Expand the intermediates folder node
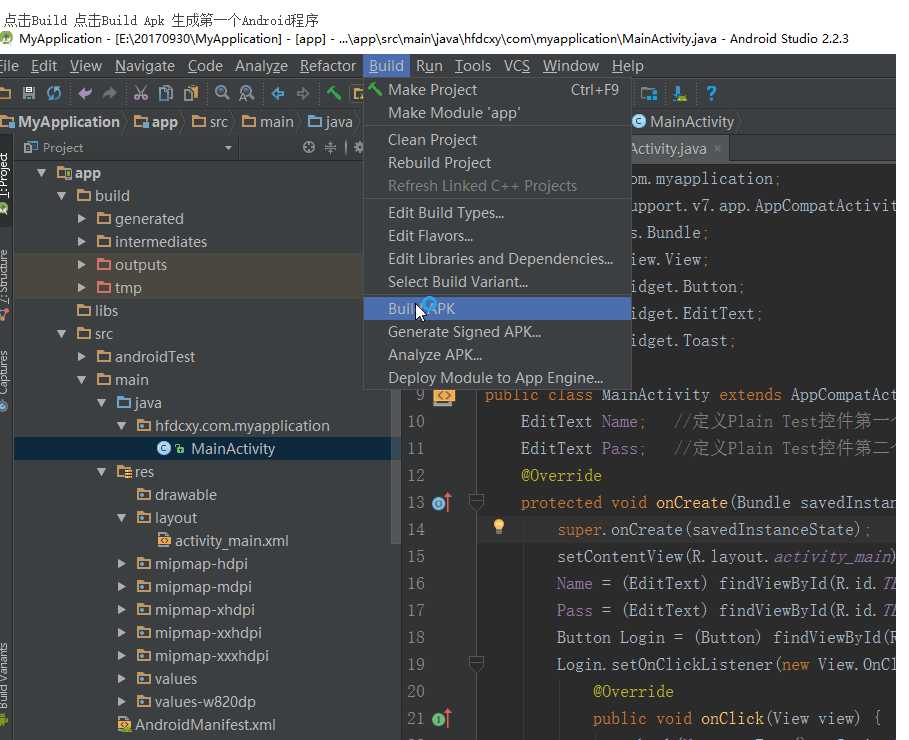909x740 pixels. 82,242
